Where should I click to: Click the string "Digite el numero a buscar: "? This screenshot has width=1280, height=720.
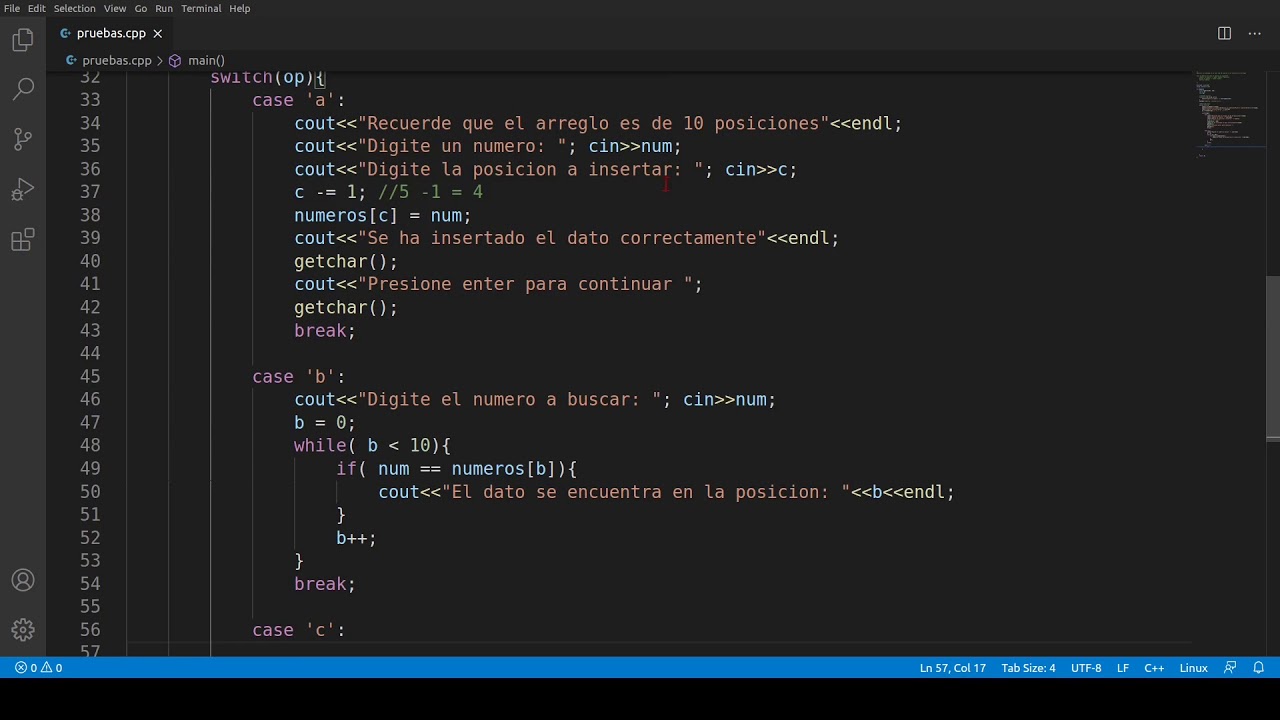tap(509, 399)
